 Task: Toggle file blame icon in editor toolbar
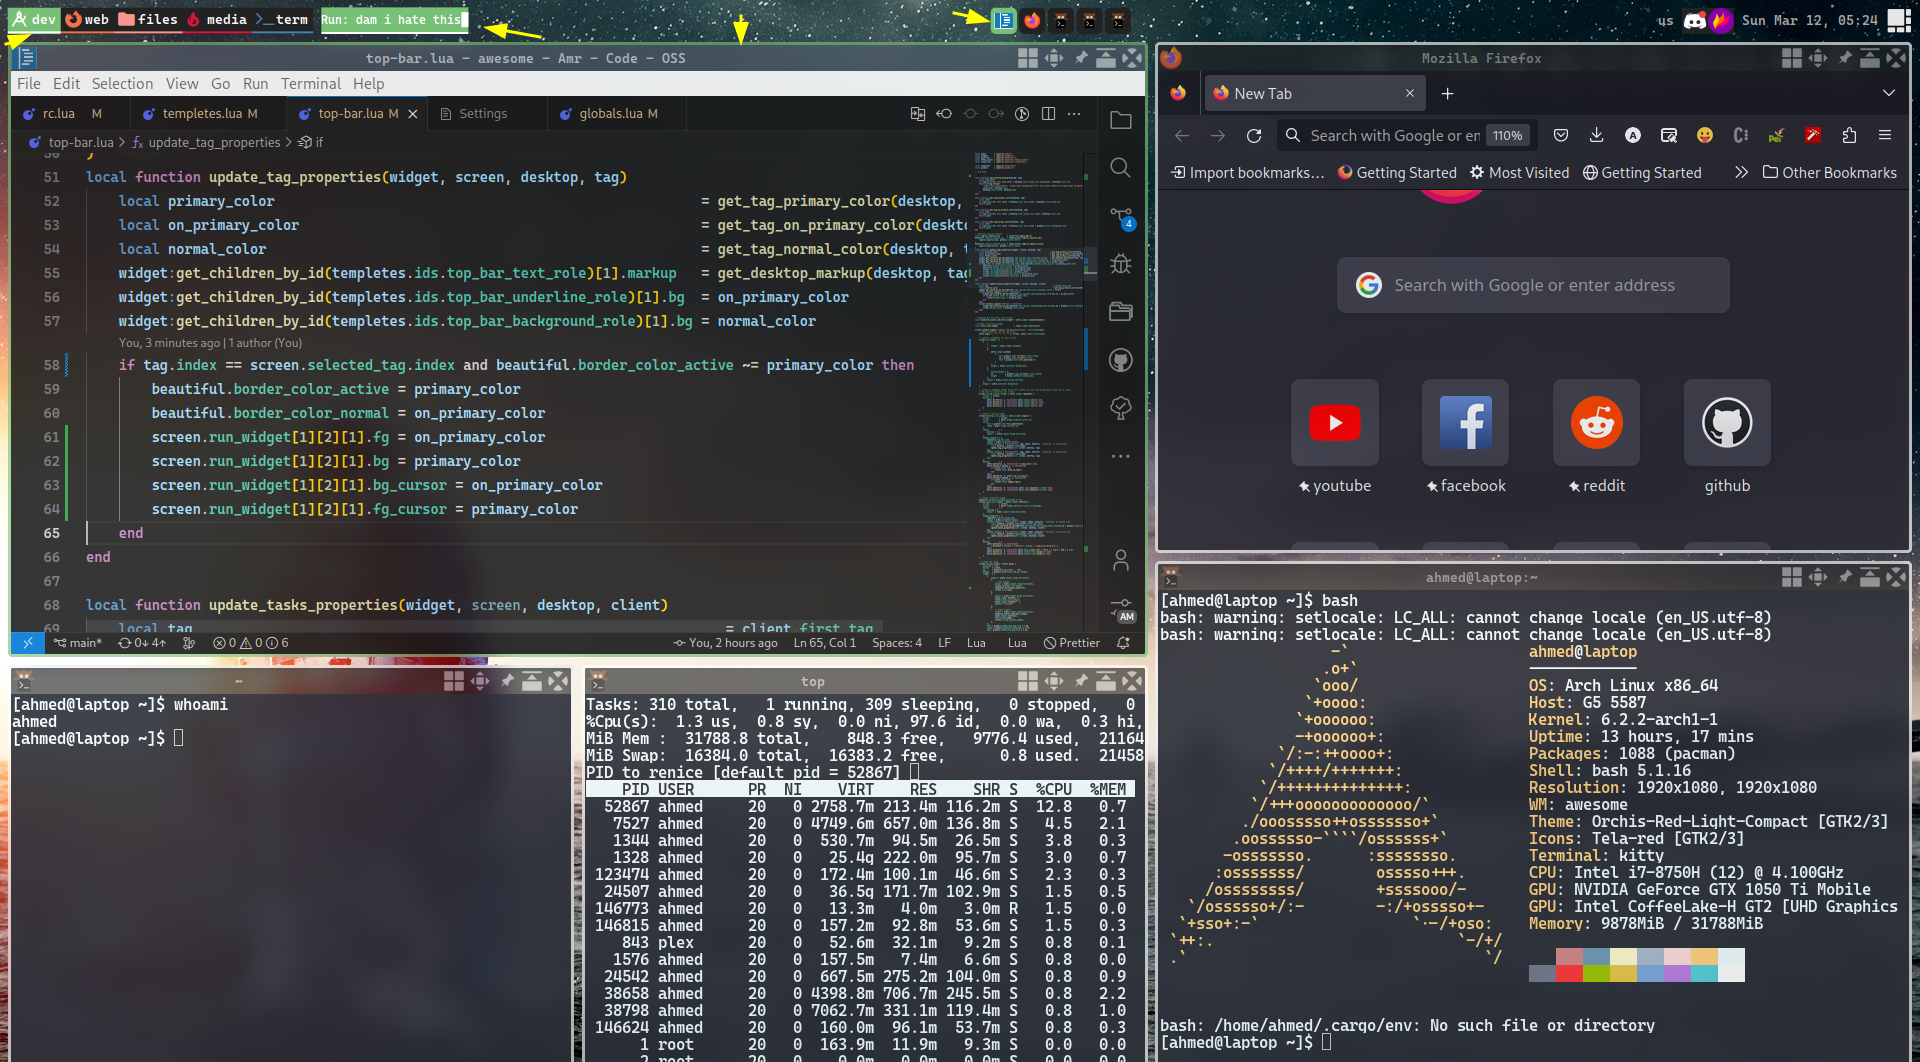coord(1022,114)
